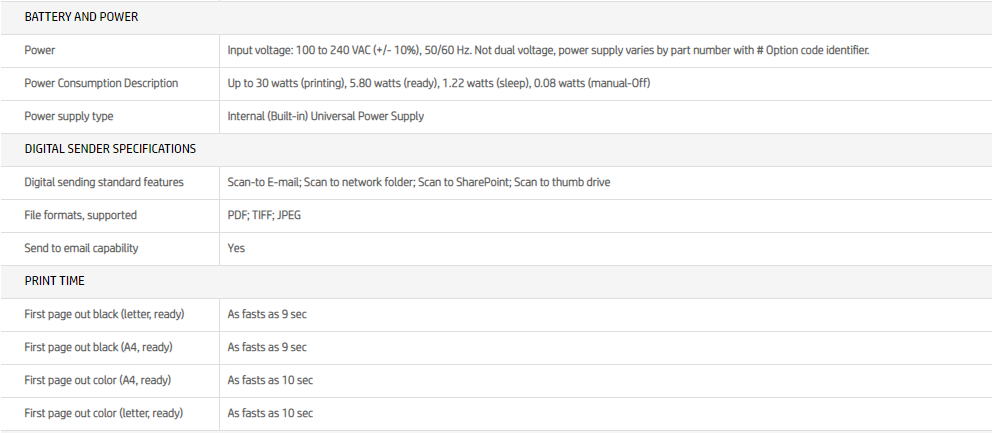Select First page out color (A4, ready)
This screenshot has height=433, width=992.
tap(98, 380)
